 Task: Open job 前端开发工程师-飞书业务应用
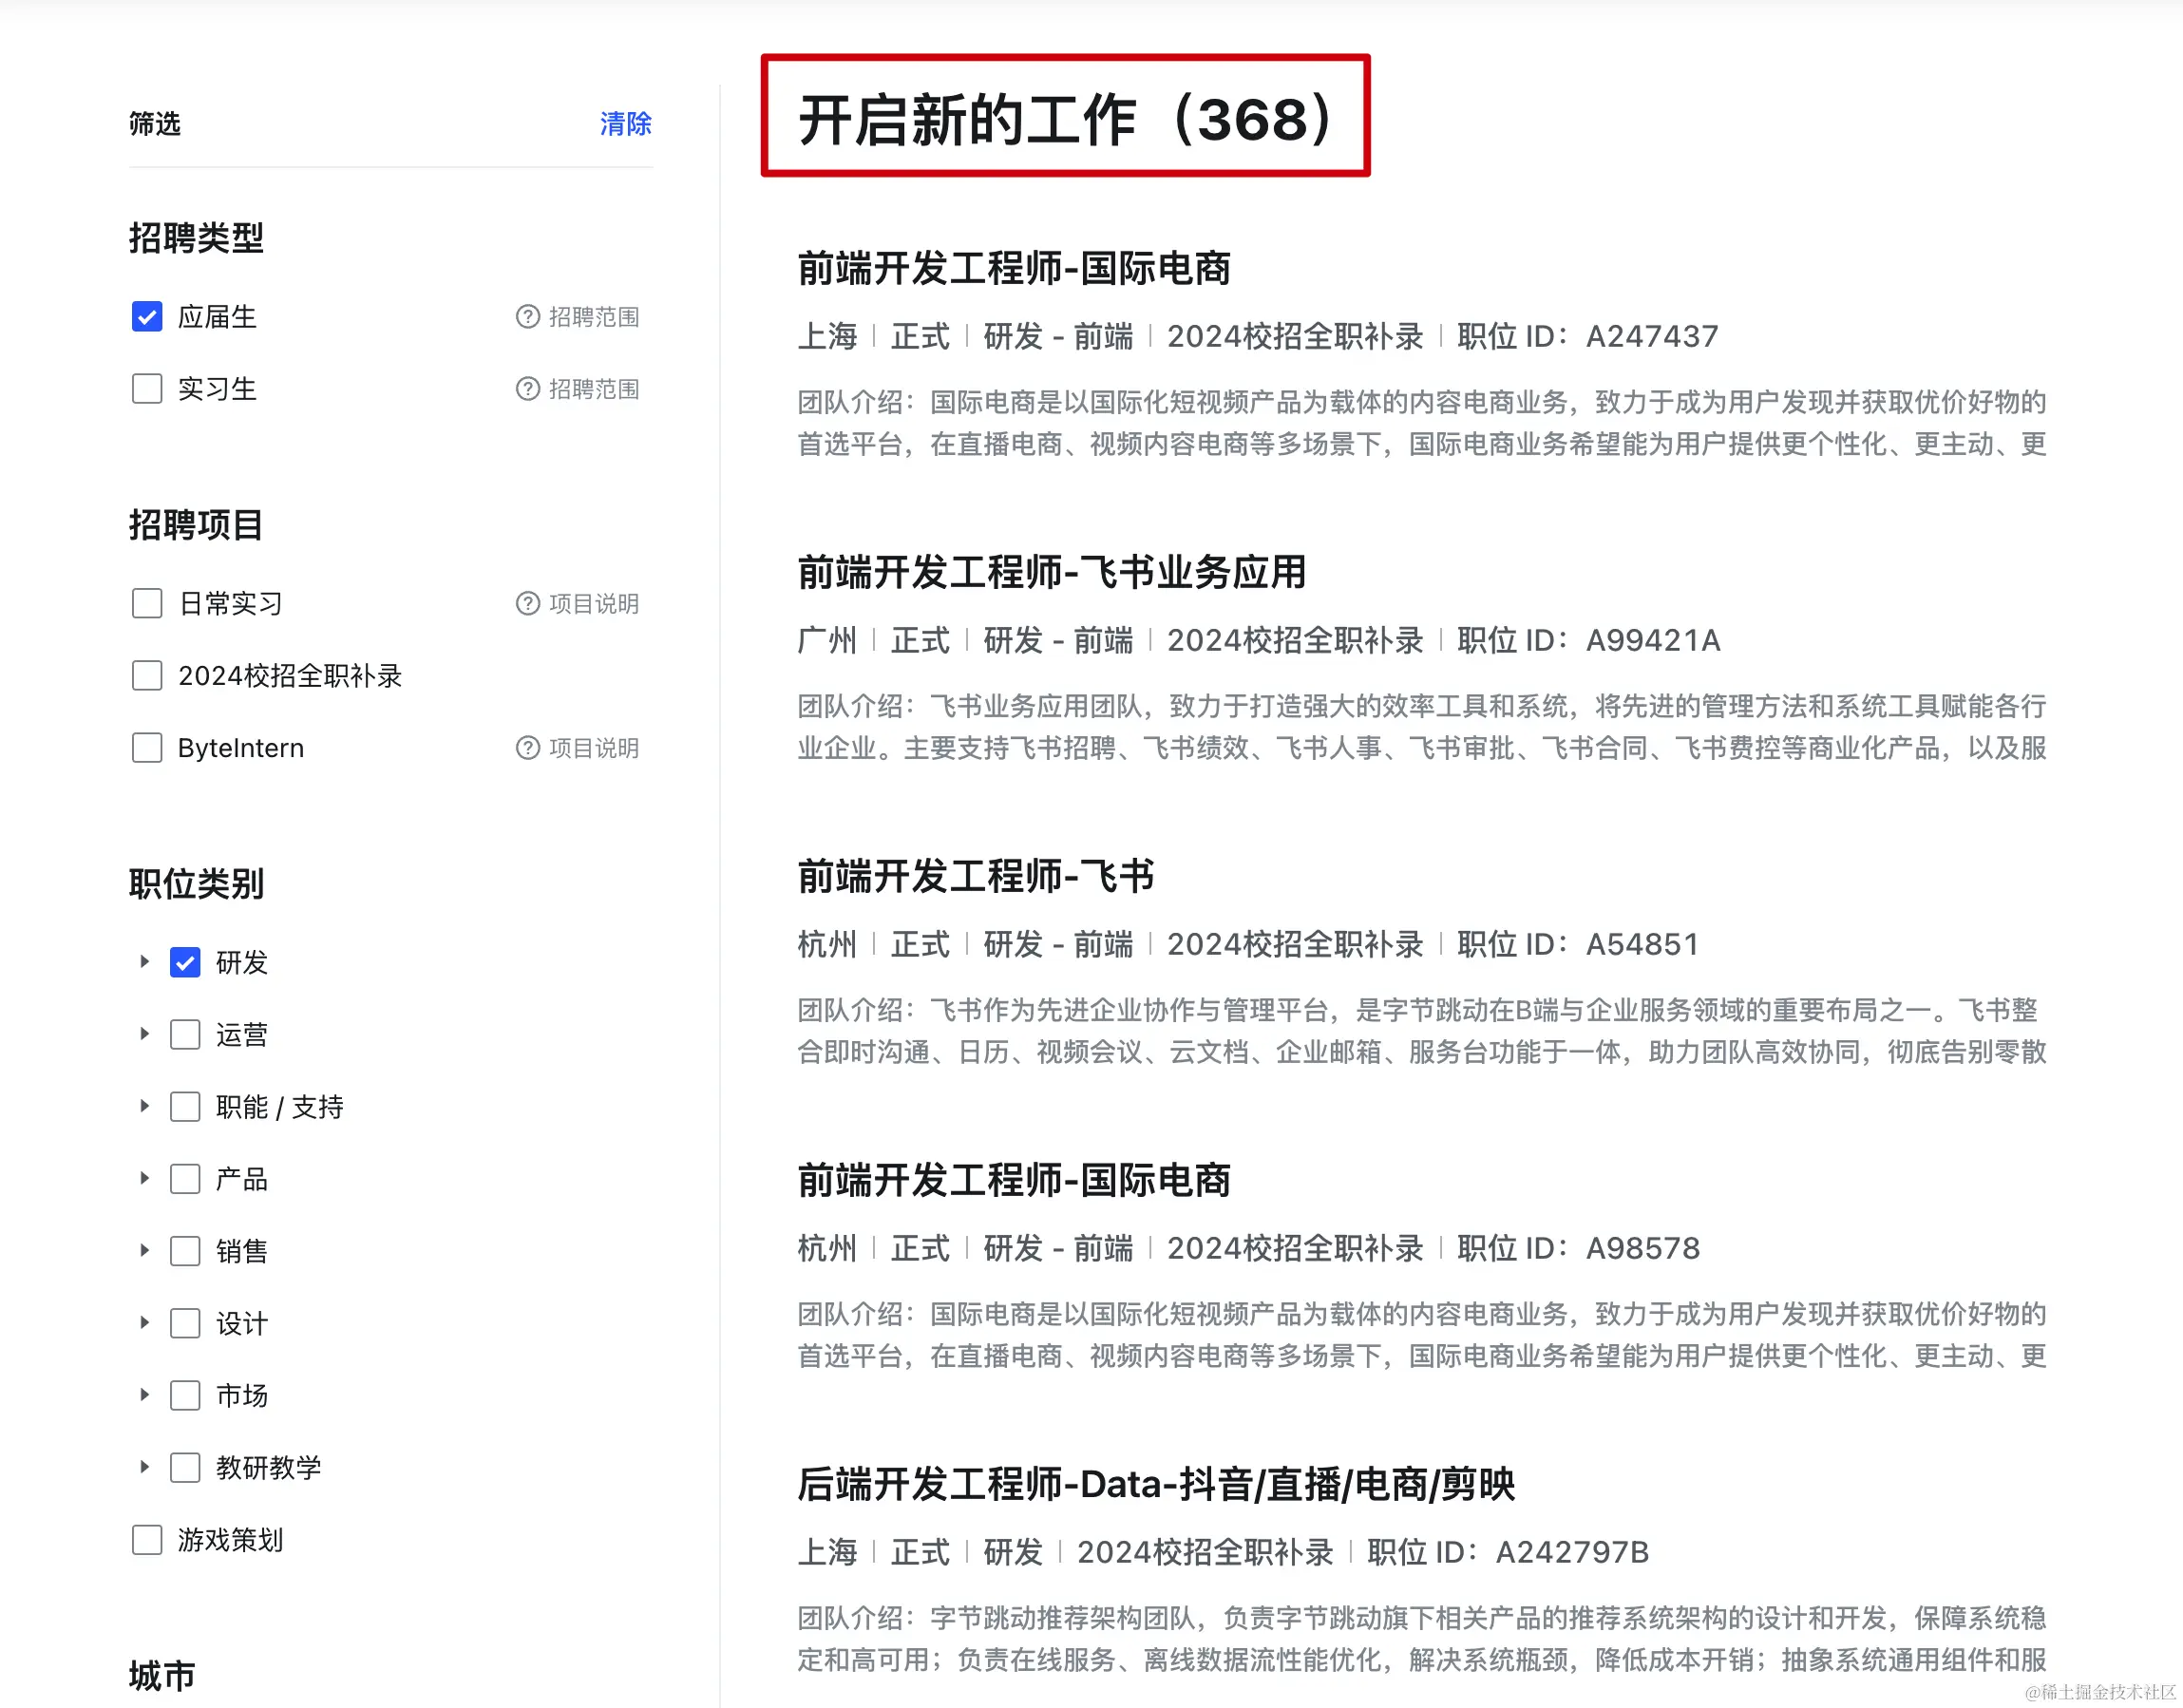pyautogui.click(x=1052, y=573)
